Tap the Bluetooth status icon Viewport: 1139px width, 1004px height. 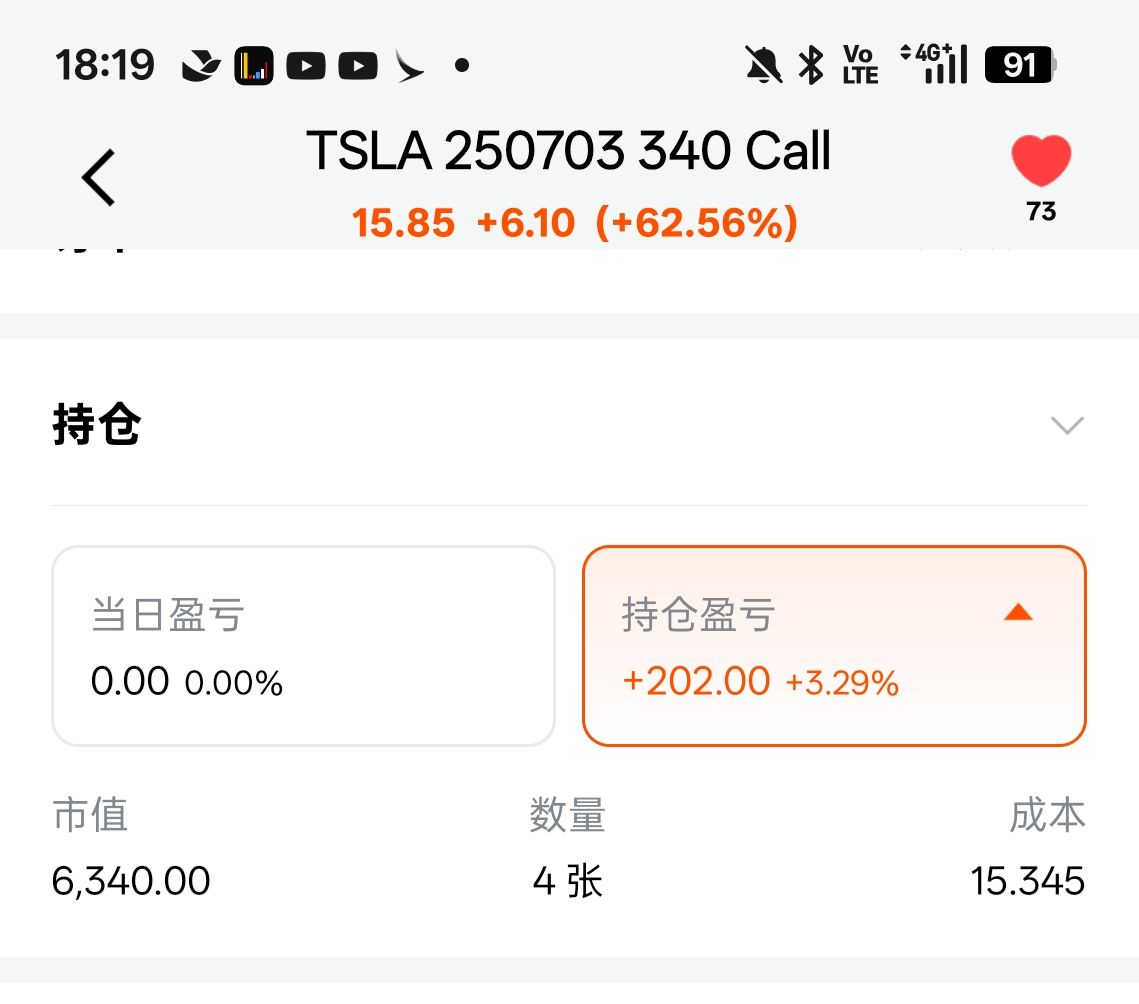810,66
